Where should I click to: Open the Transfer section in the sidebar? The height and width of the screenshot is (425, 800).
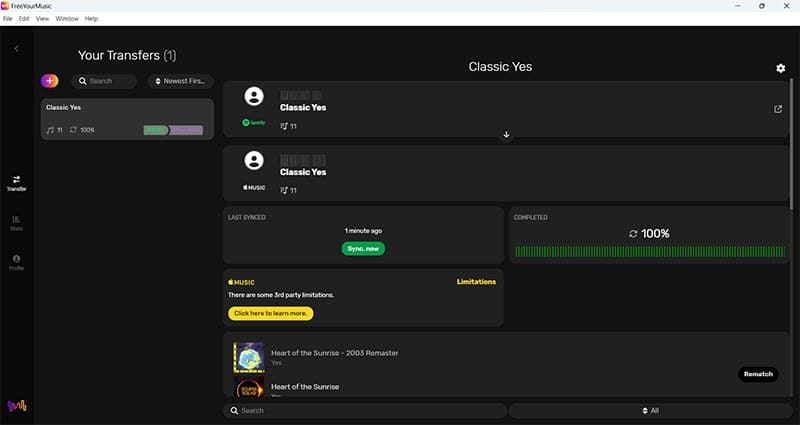click(16, 183)
